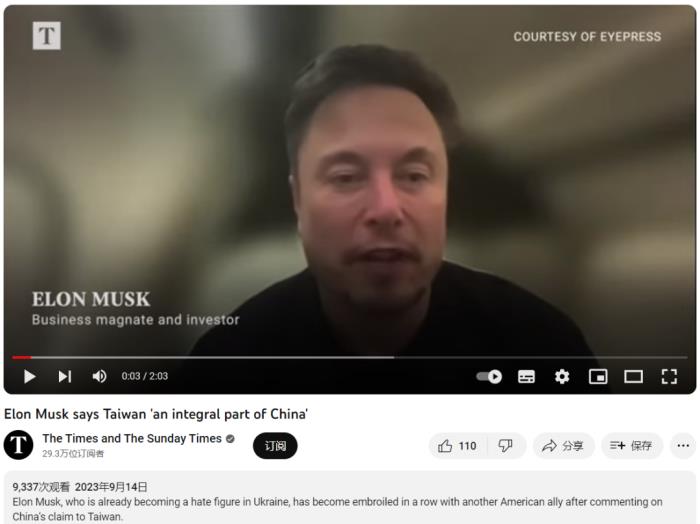Click the Times channel avatar logo
The width and height of the screenshot is (700, 524).
[18, 445]
